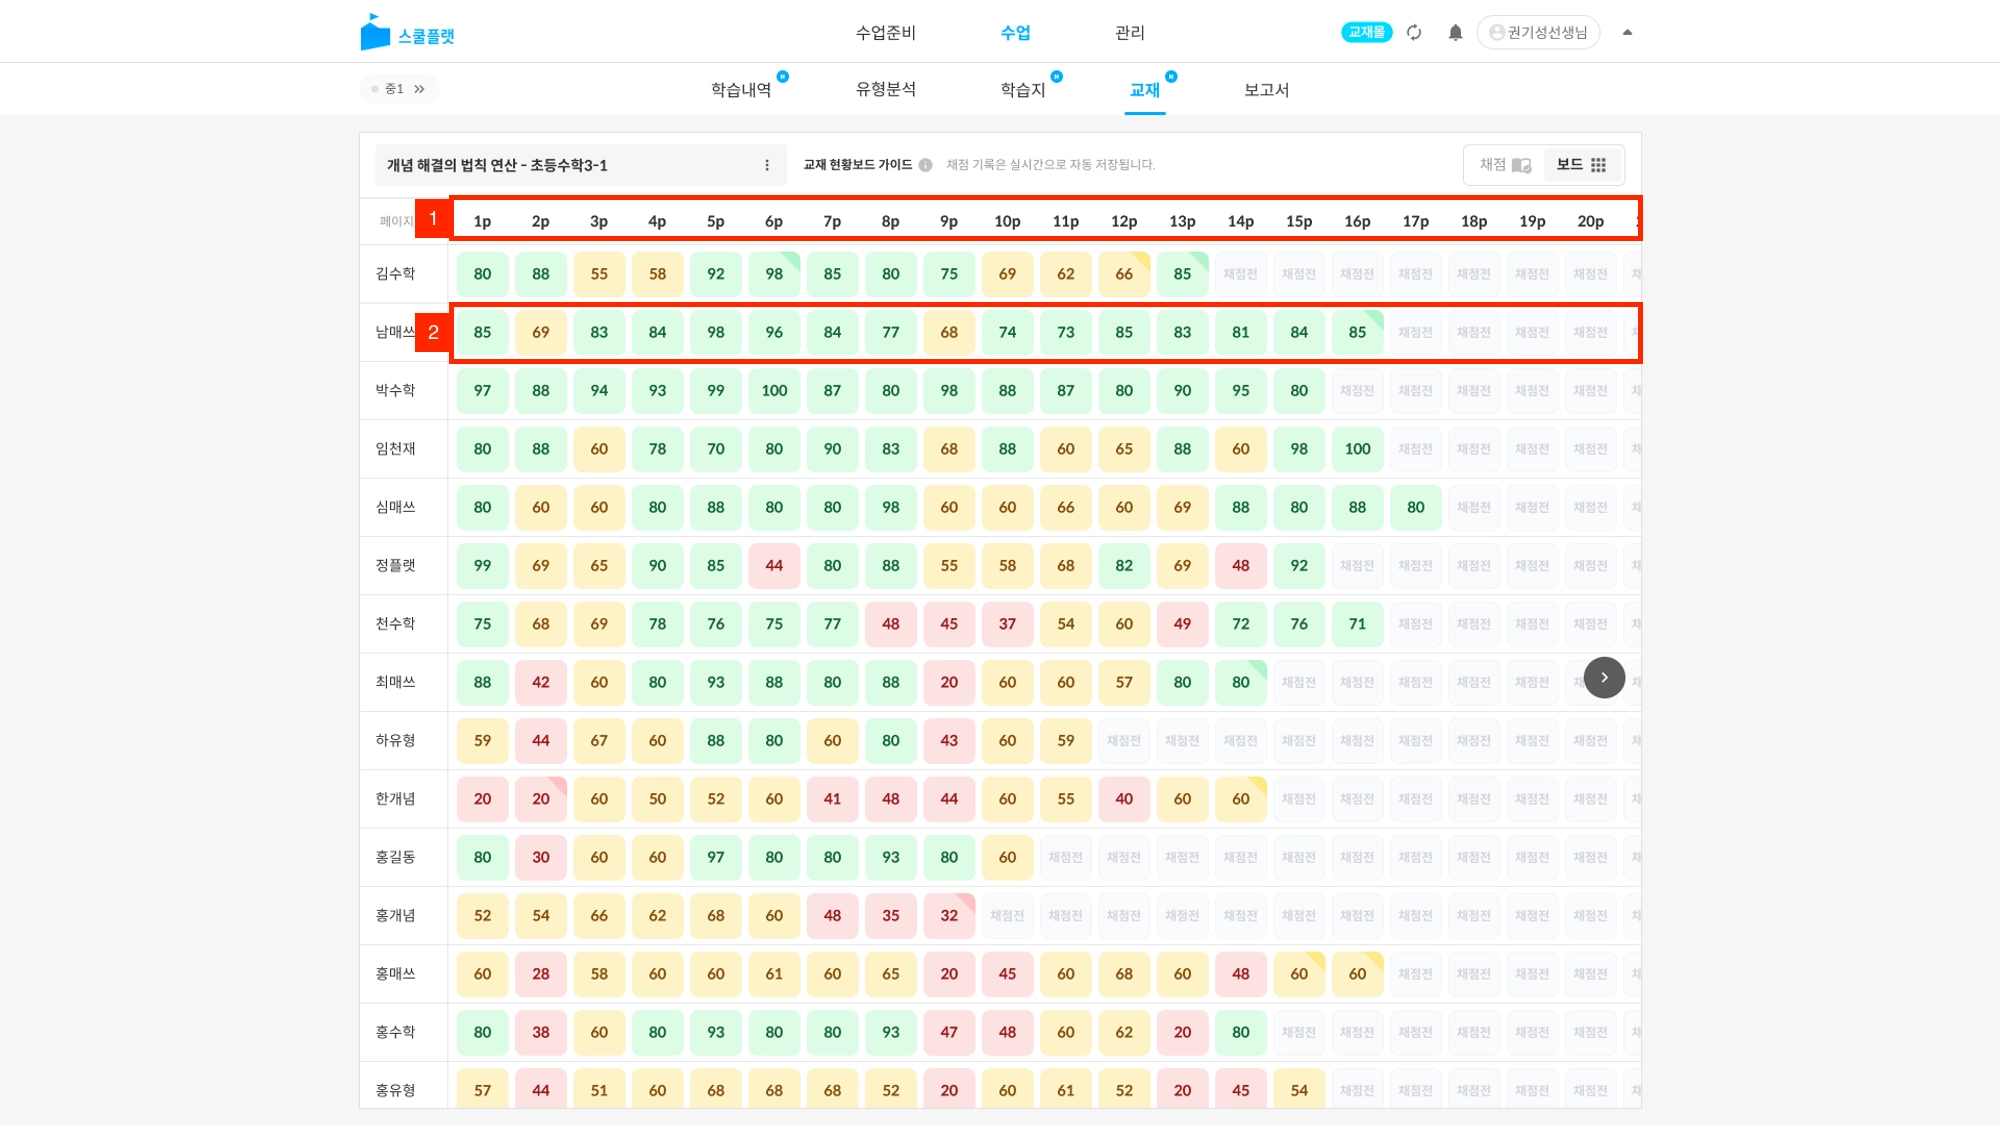Switch to 보드 grid view
2000x1125 pixels.
coord(1581,165)
